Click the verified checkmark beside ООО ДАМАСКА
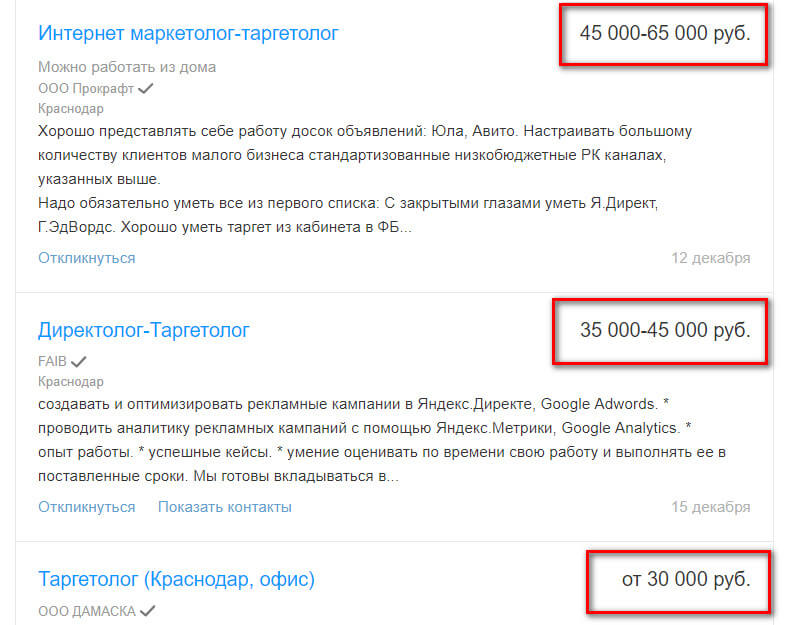 [x=148, y=610]
